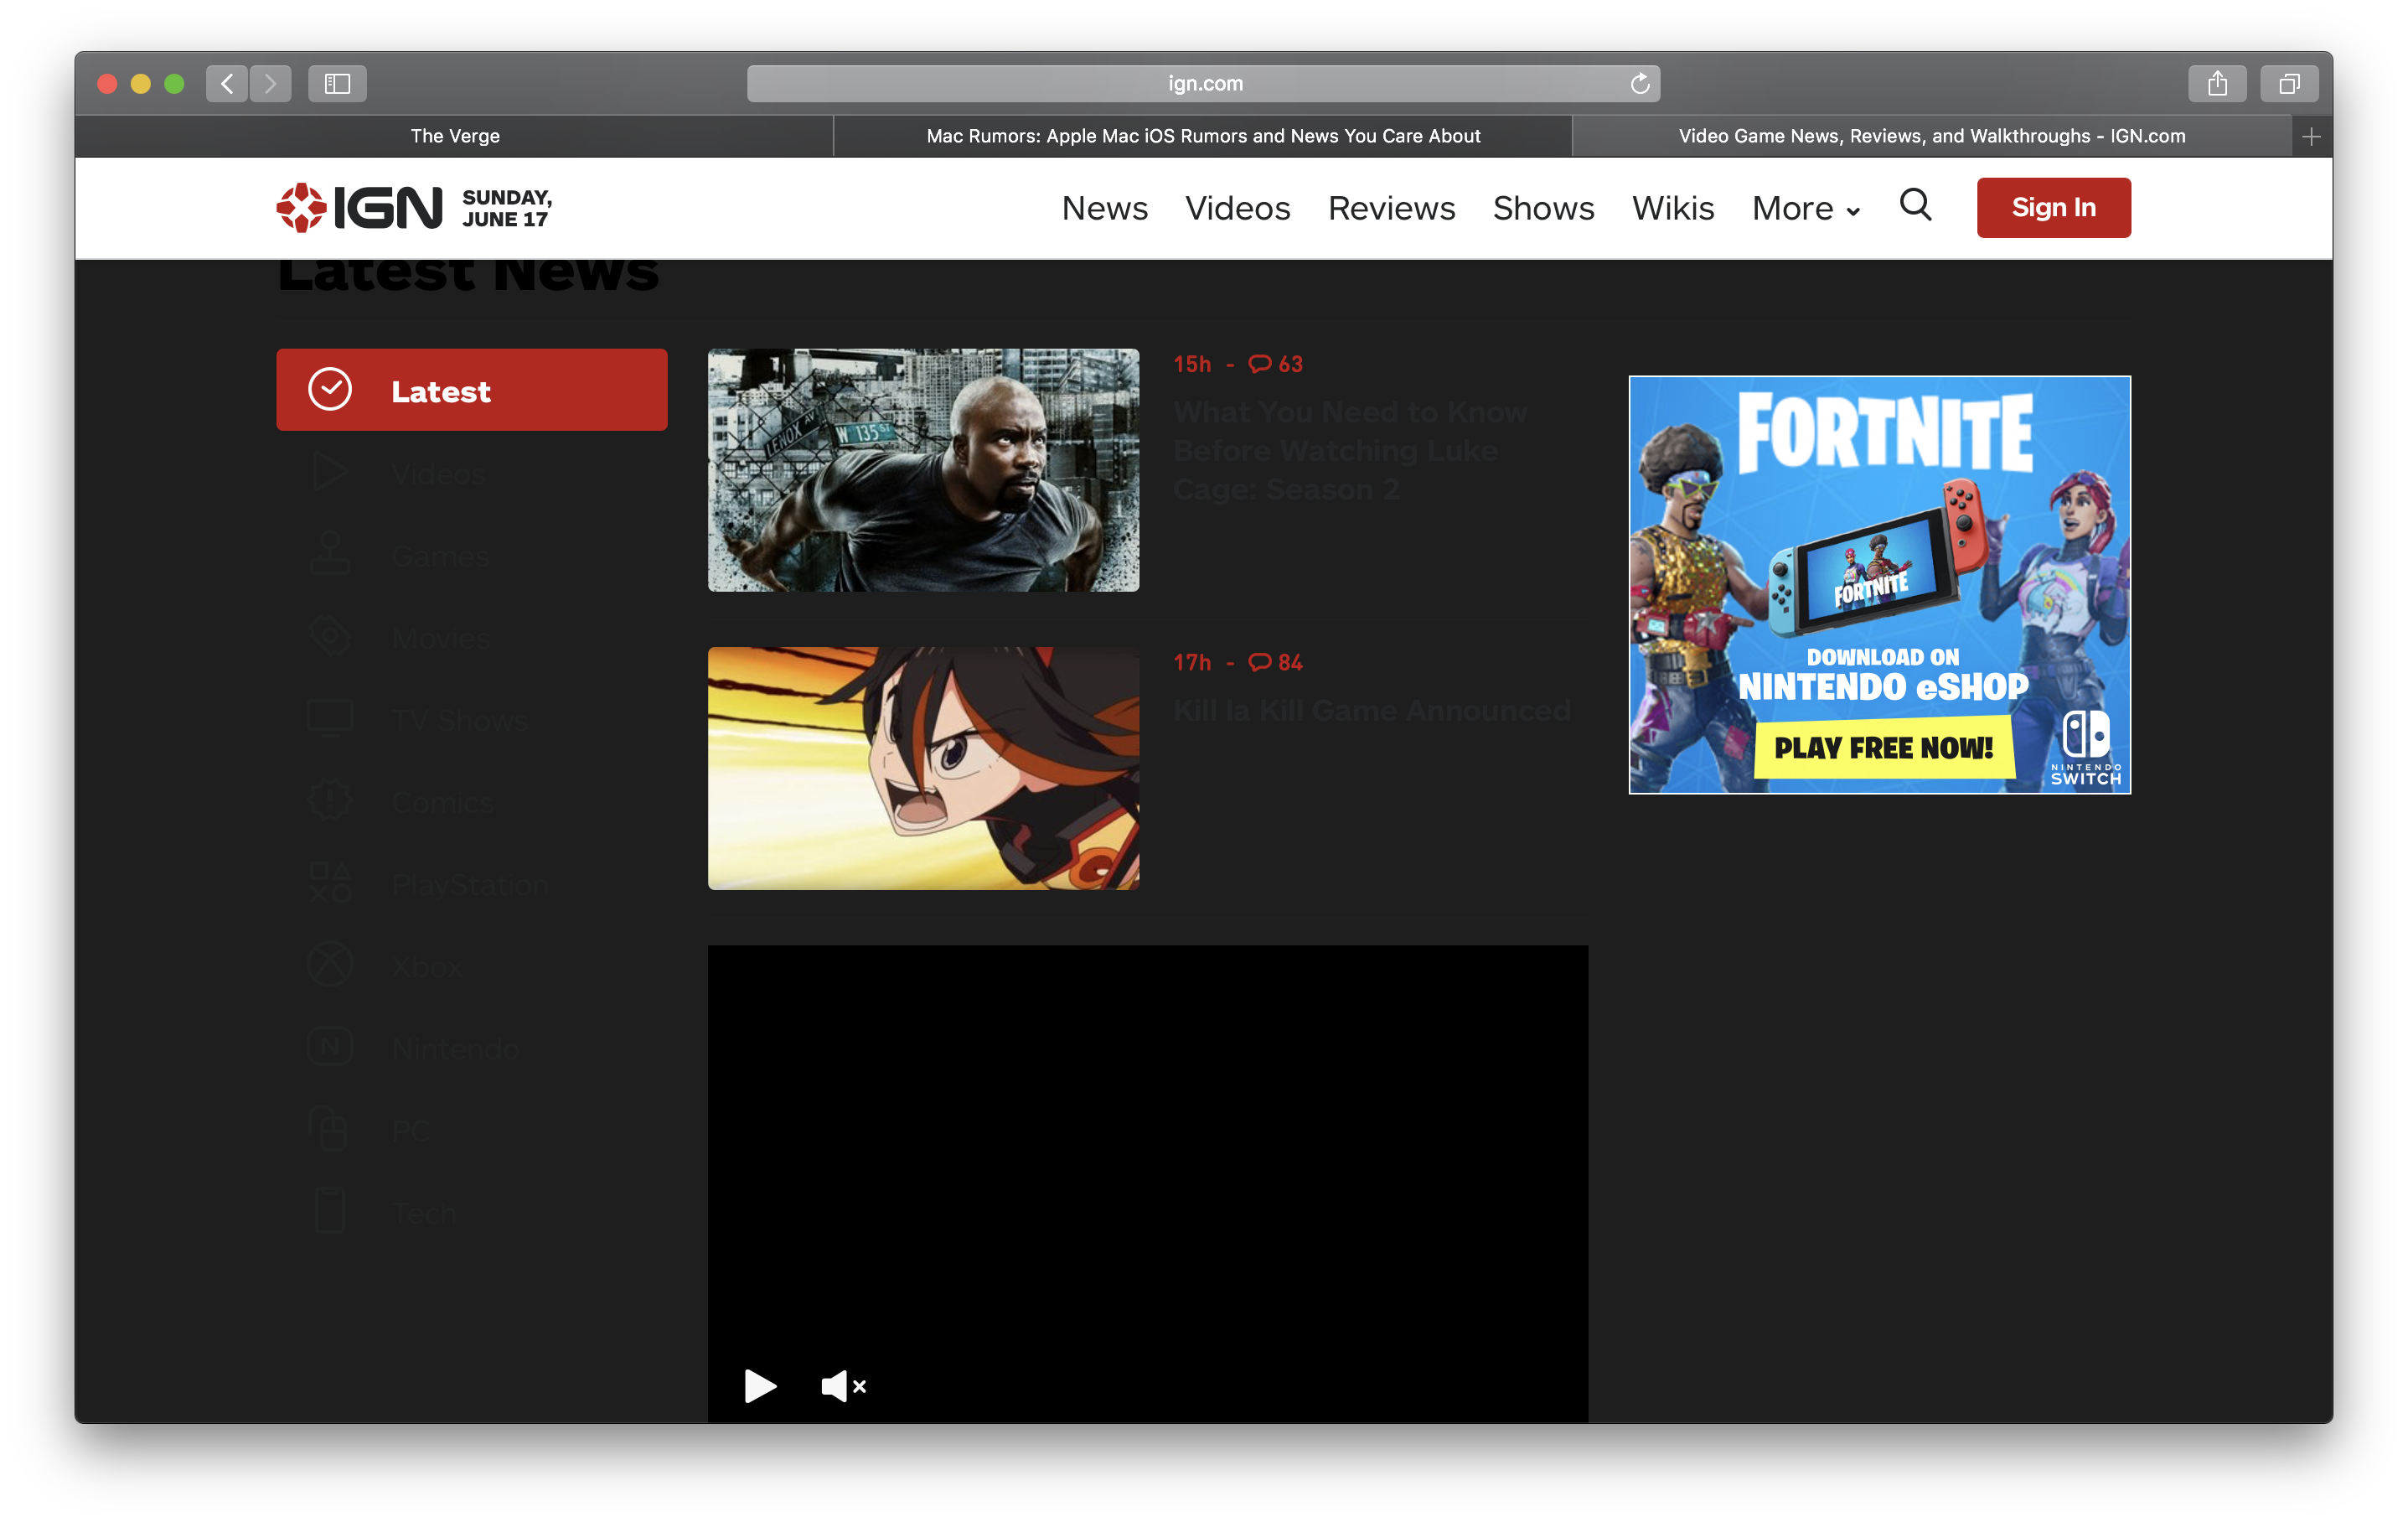Click the Sunday, June 17 date
Viewport: 2408px width, 1522px height.
[507, 208]
